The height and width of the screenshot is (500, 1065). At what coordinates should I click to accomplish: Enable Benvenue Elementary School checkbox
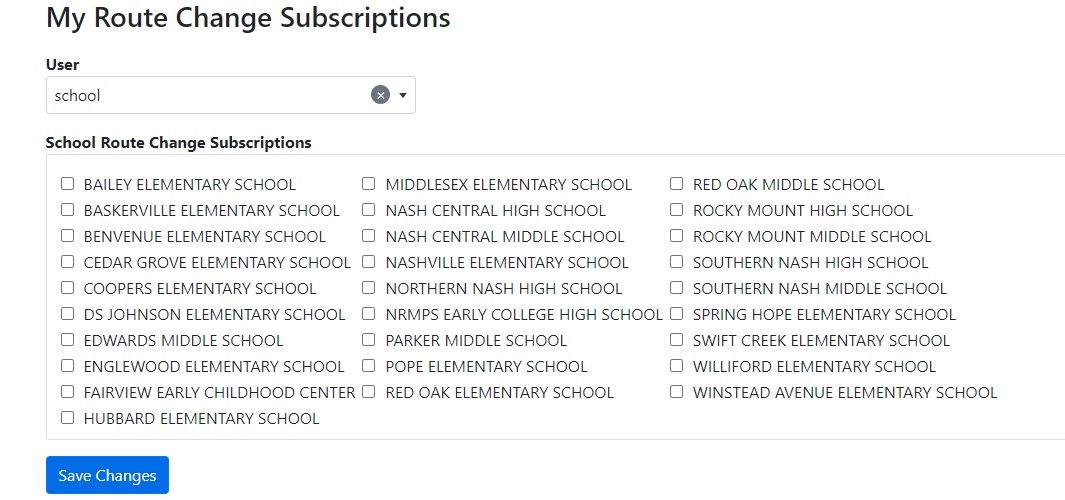click(x=68, y=236)
